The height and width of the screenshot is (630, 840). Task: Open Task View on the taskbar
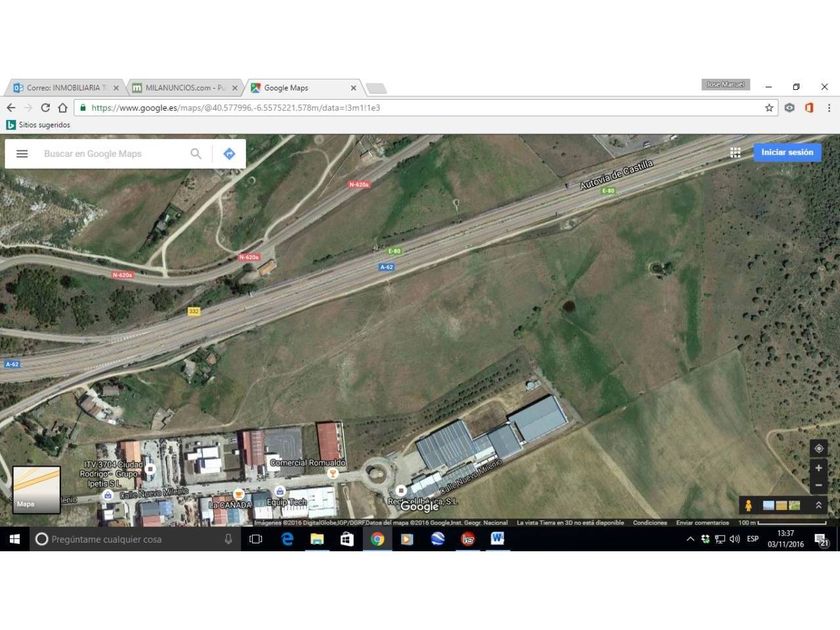256,539
